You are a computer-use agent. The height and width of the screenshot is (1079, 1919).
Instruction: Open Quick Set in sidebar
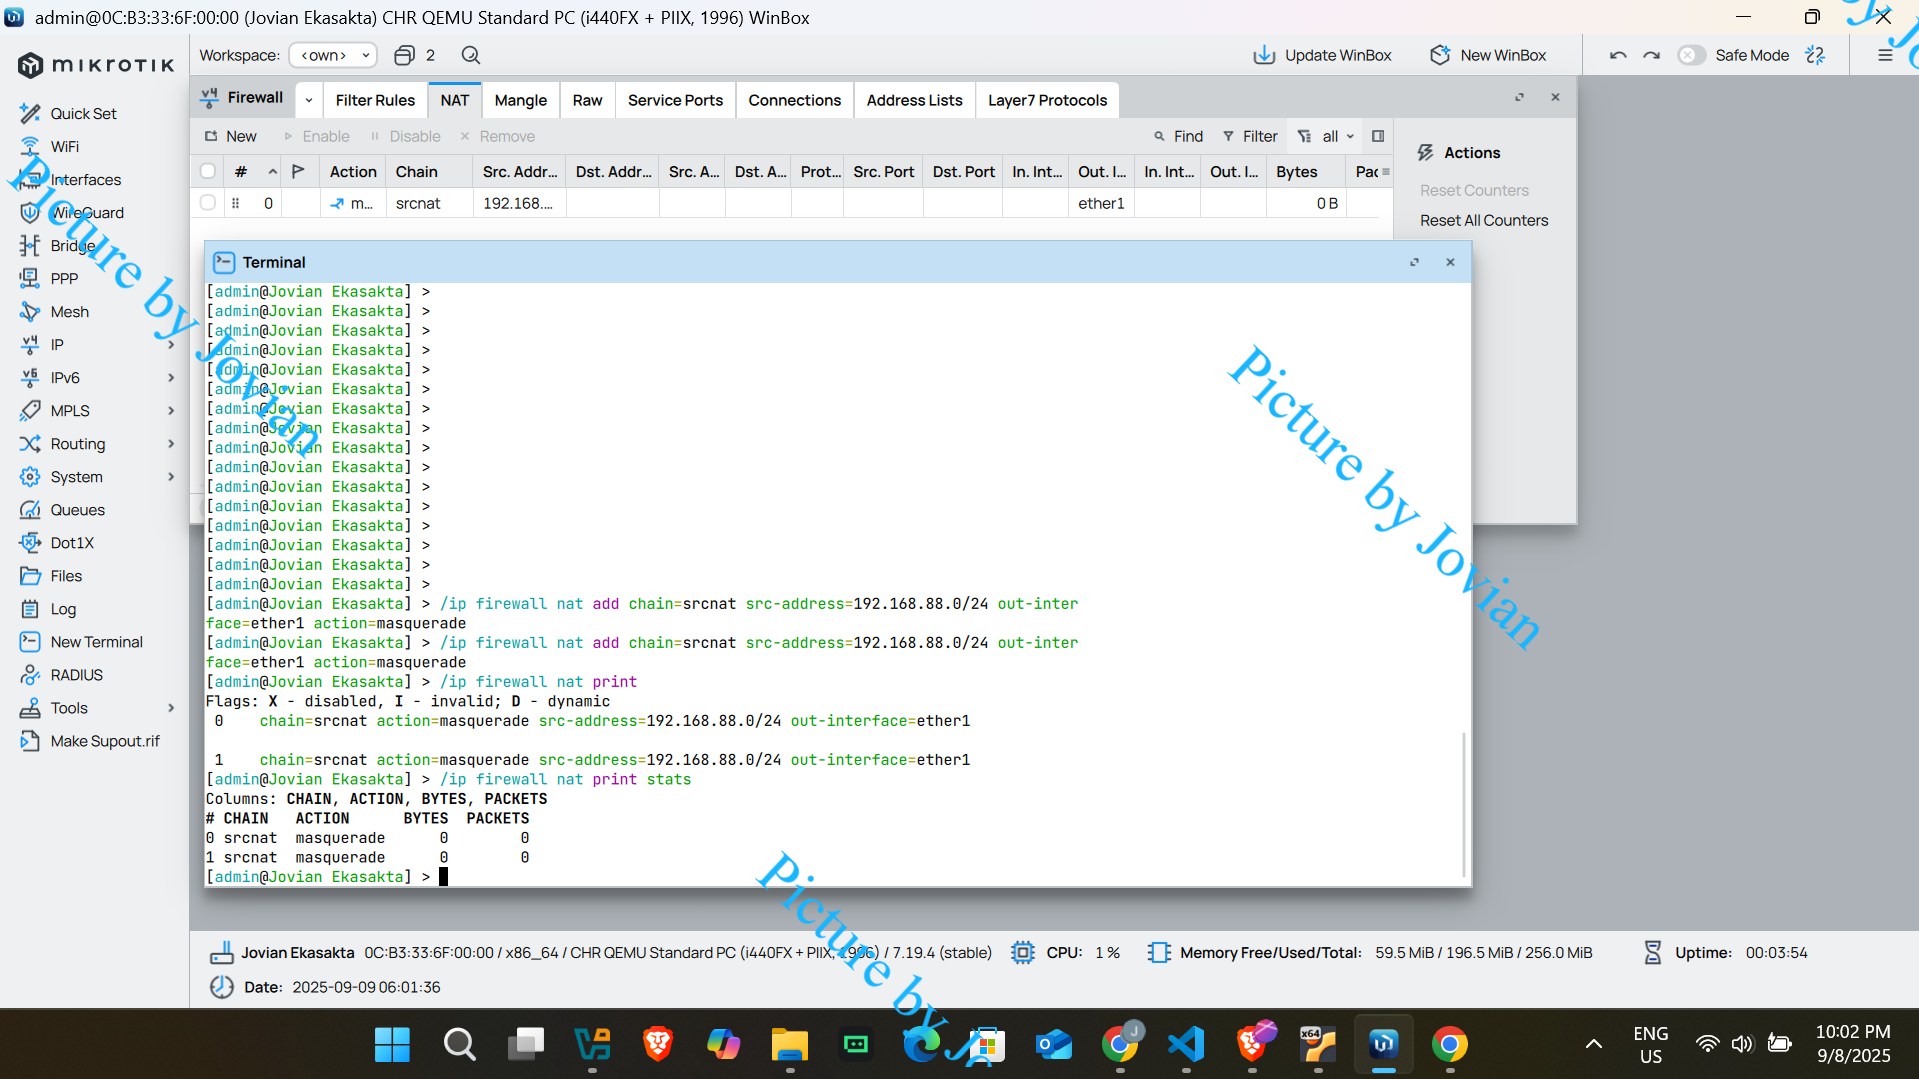coord(83,113)
